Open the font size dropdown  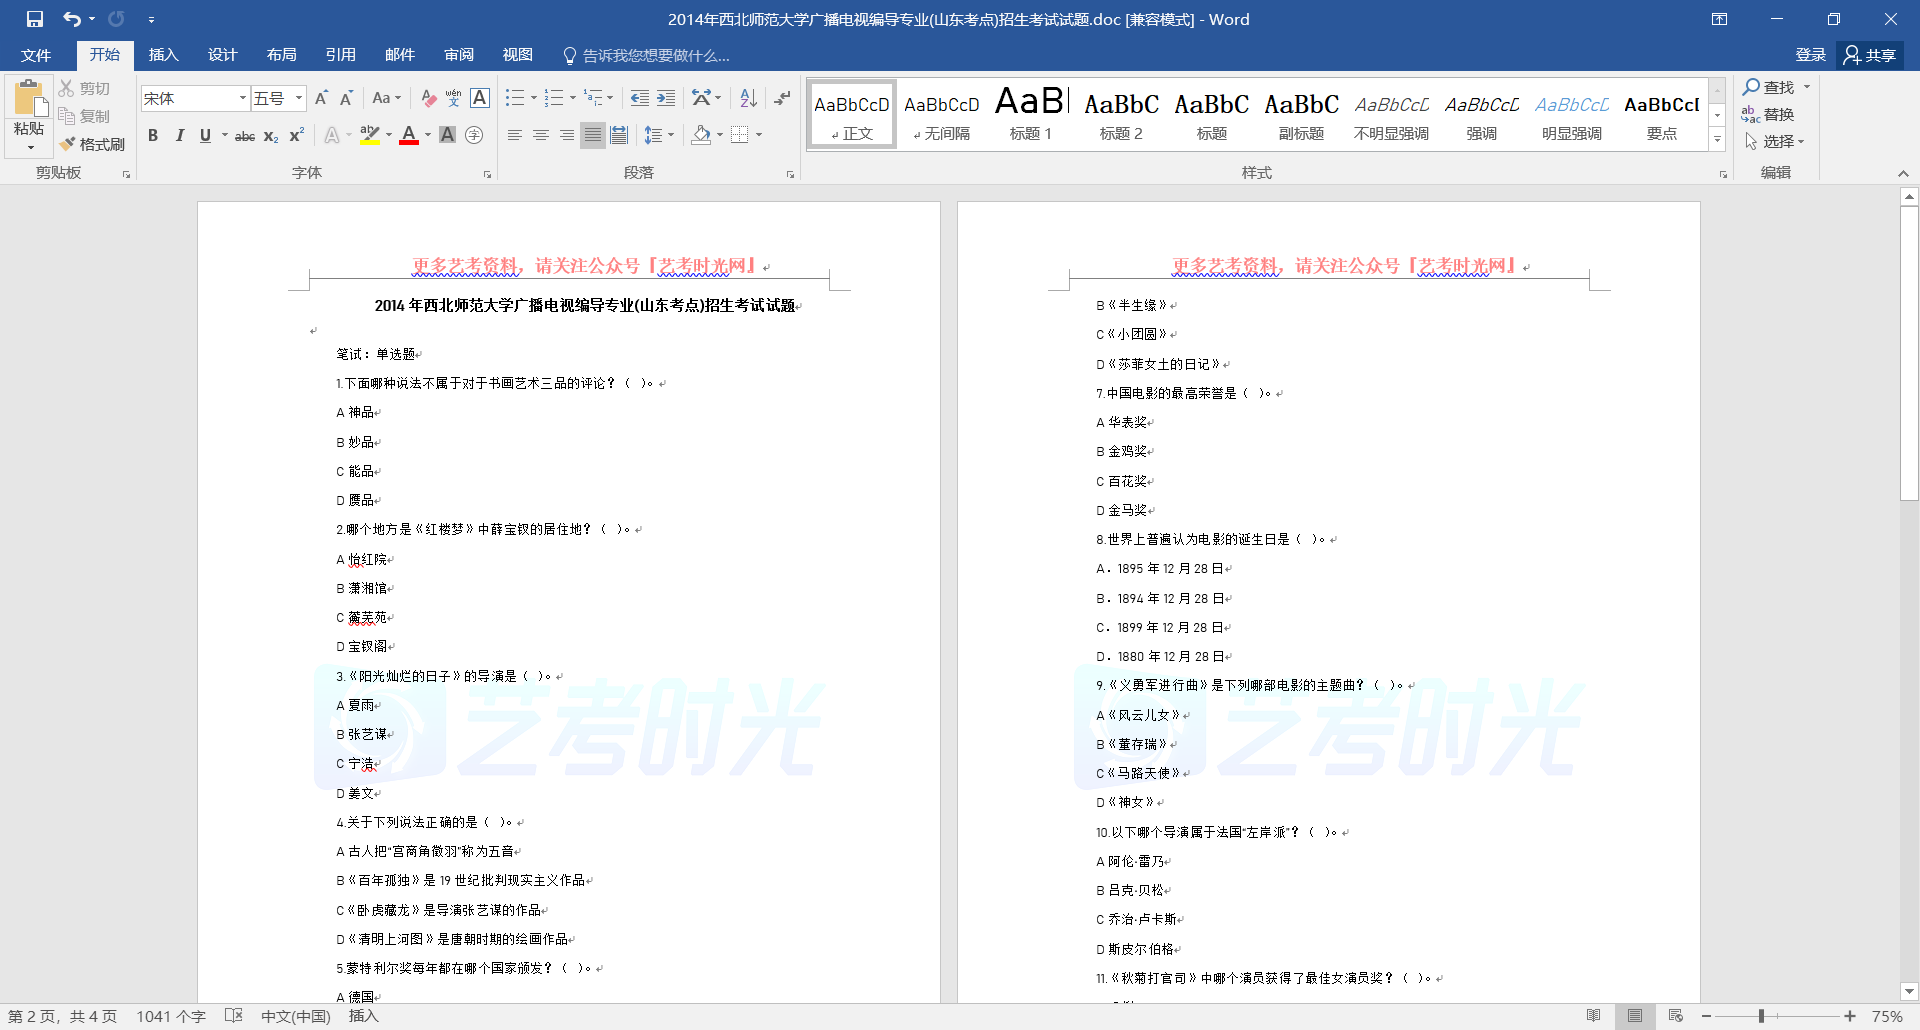click(299, 98)
